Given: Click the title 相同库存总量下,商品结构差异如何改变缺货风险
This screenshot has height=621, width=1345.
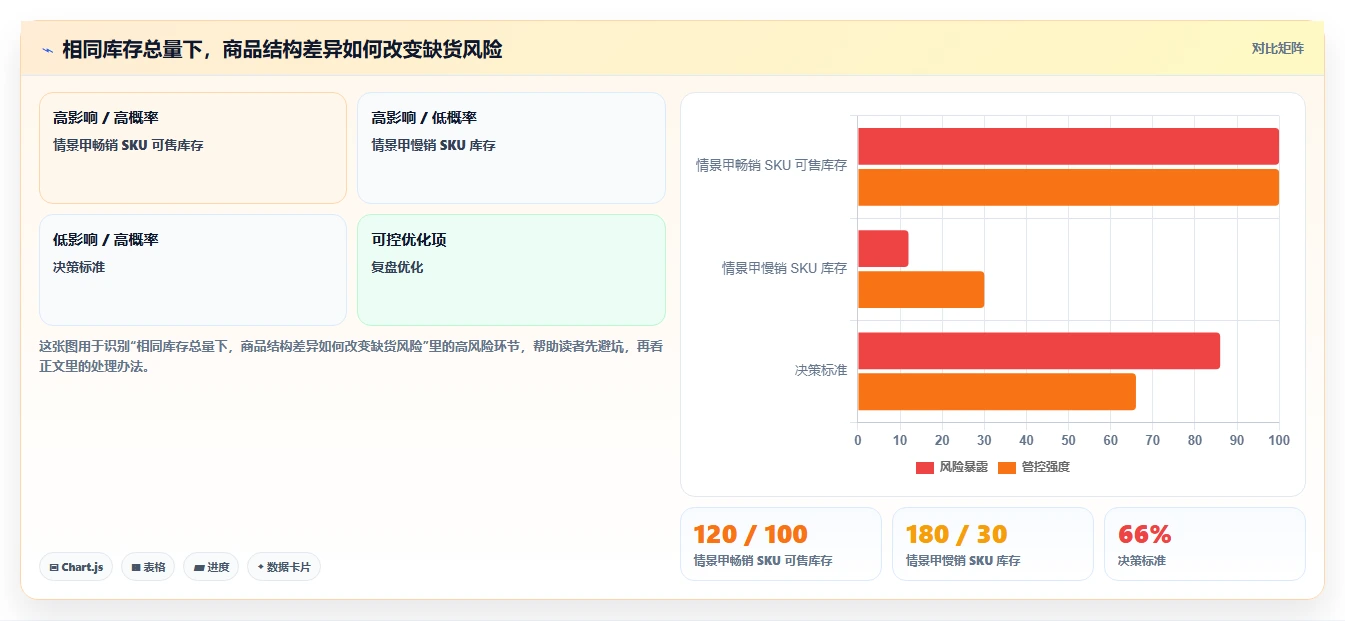Looking at the screenshot, I should coord(282,49).
